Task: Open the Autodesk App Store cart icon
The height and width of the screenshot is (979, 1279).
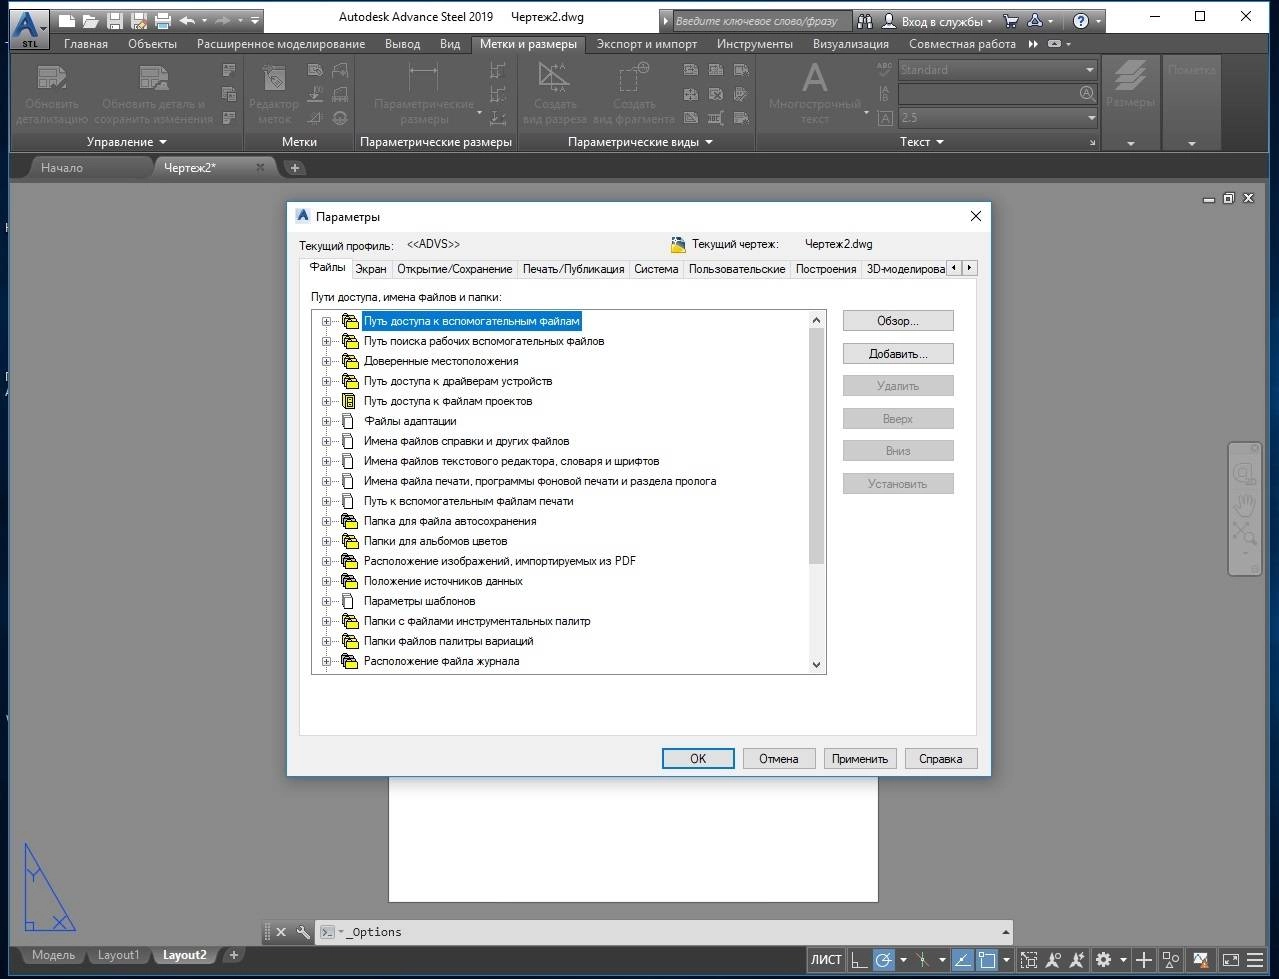Action: 1011,21
